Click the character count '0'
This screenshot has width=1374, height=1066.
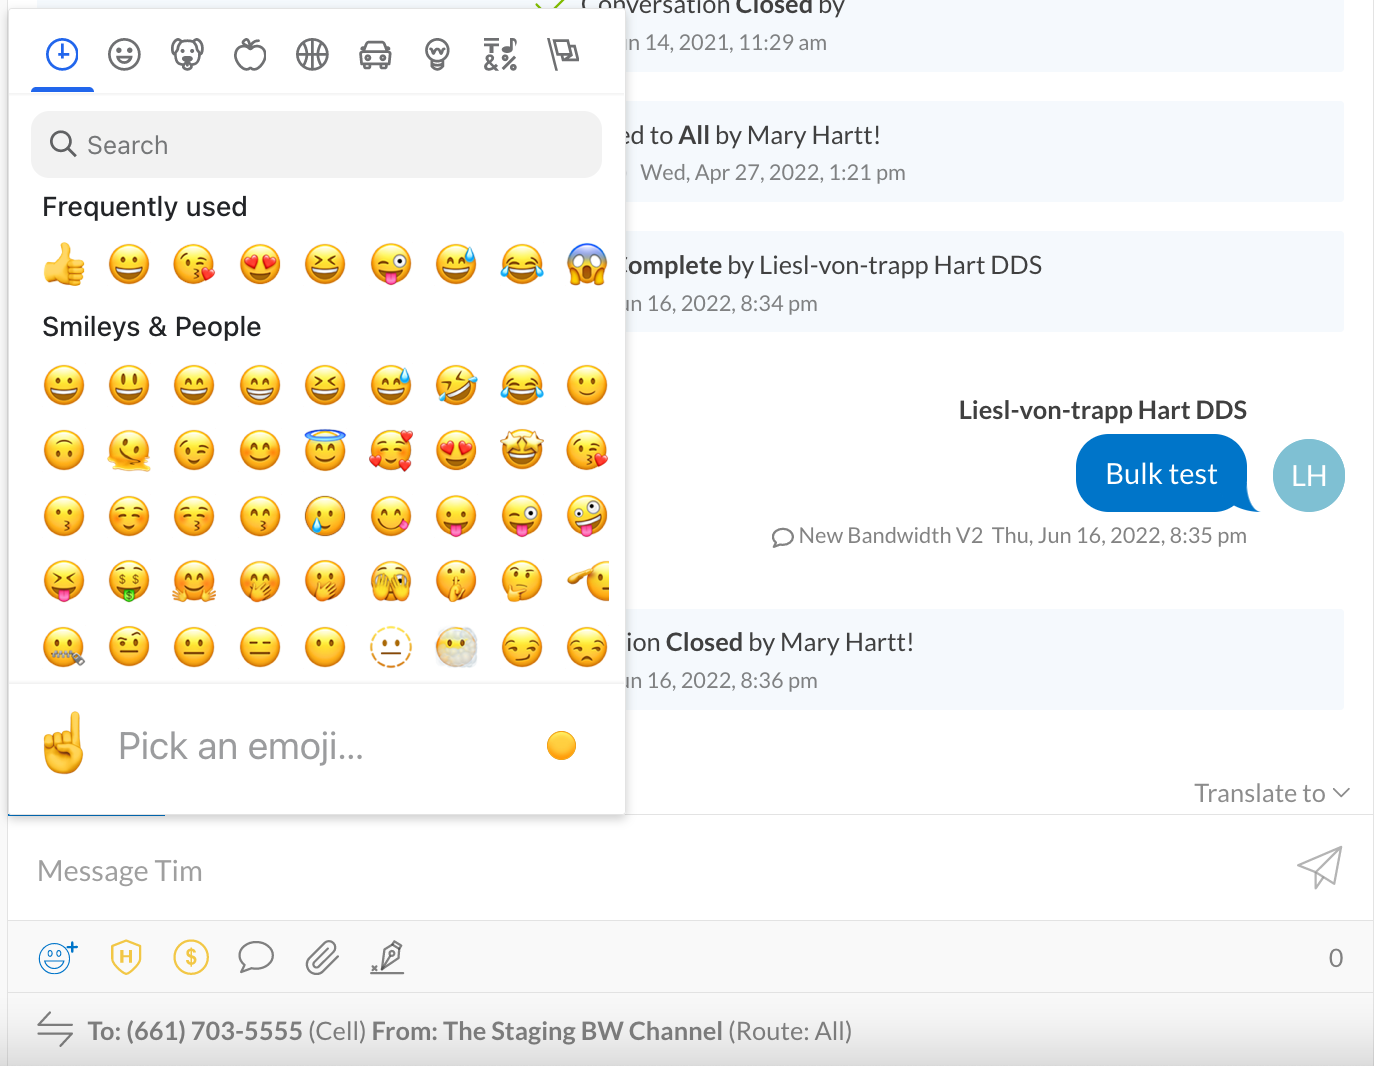click(1336, 958)
